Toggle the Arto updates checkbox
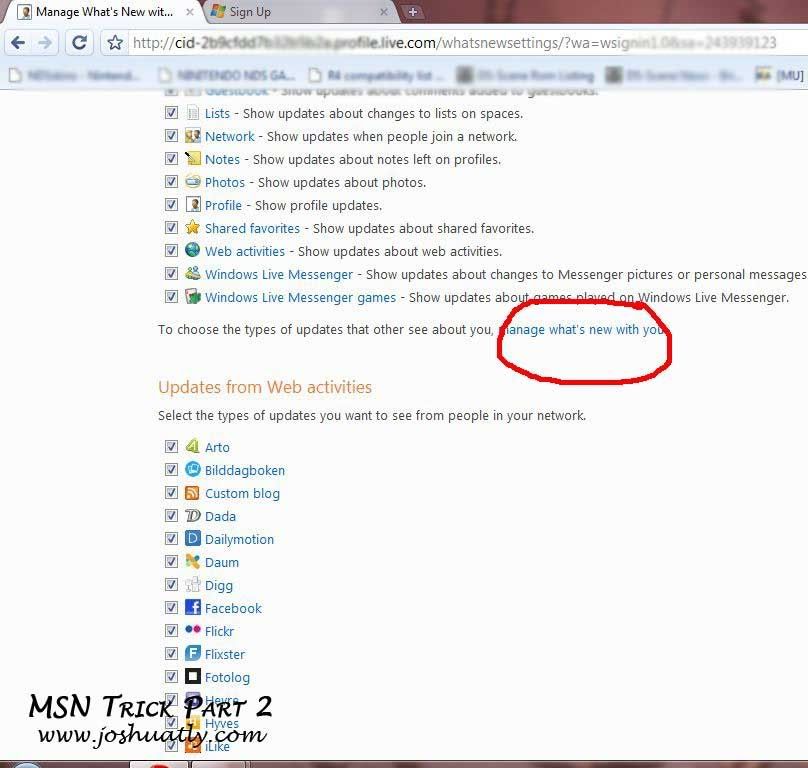 click(171, 446)
